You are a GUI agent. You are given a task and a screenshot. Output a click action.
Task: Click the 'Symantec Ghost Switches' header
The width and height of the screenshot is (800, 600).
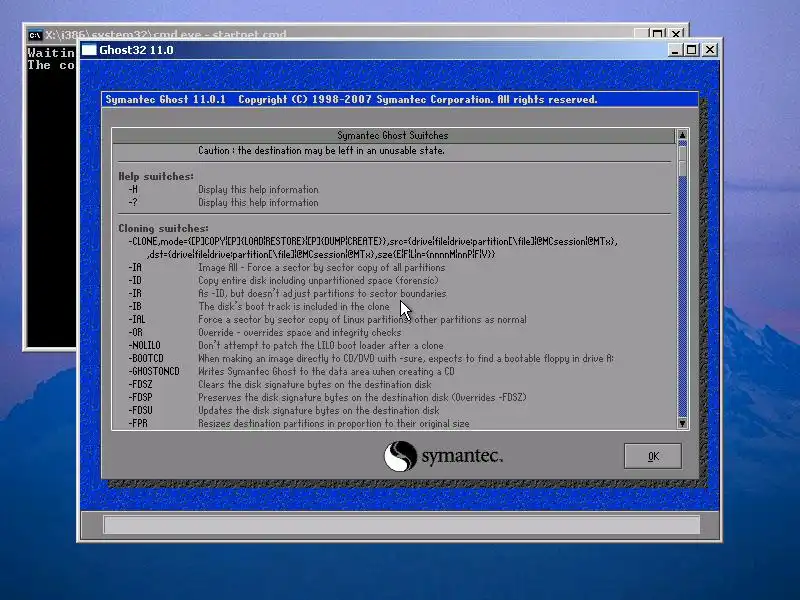393,135
